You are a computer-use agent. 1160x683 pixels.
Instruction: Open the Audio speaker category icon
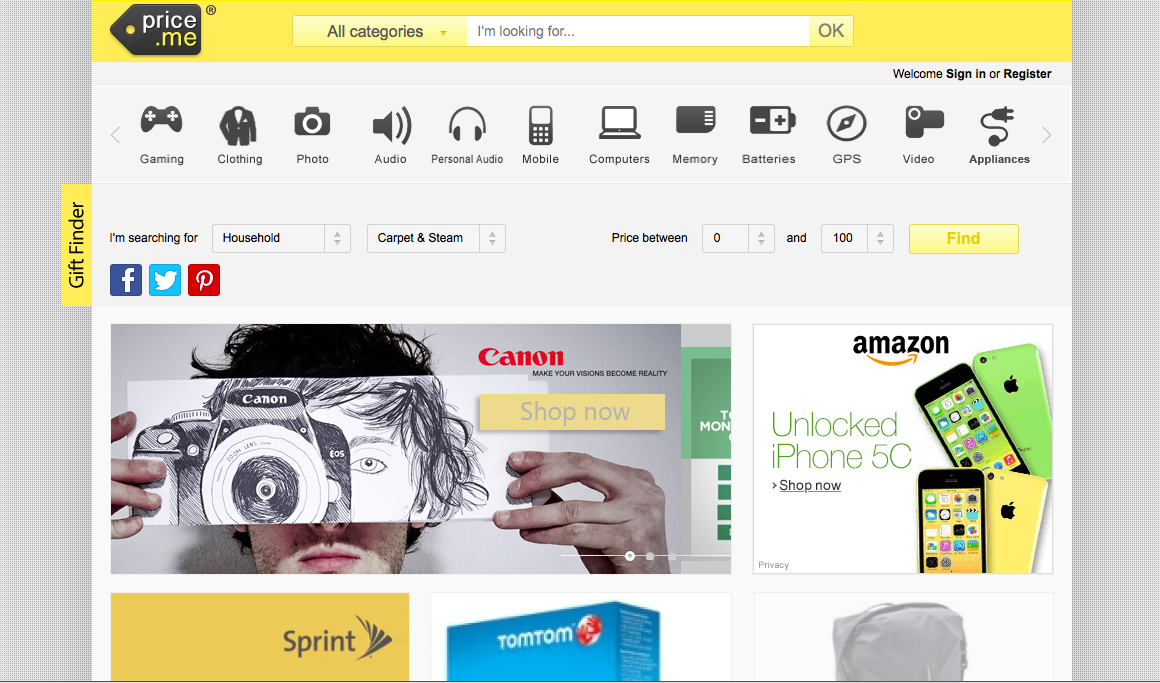click(x=391, y=126)
